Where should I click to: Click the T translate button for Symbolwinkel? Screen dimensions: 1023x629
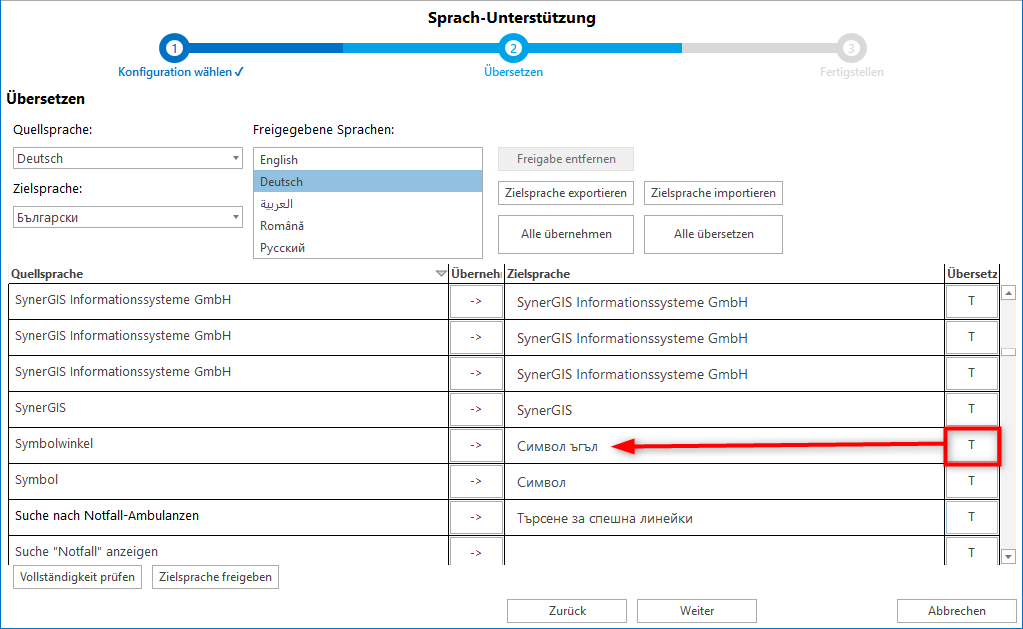coord(971,445)
